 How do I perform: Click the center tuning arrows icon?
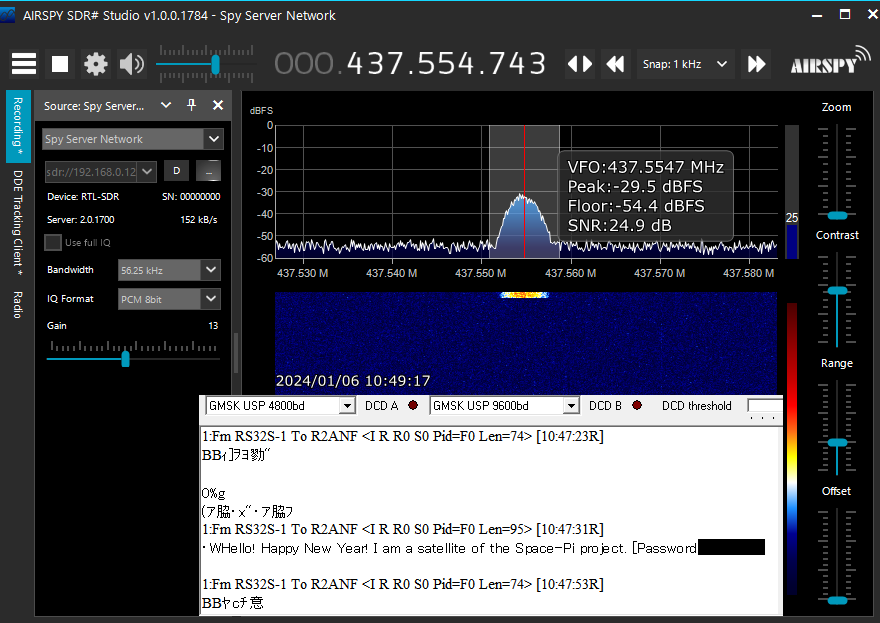[x=580, y=64]
